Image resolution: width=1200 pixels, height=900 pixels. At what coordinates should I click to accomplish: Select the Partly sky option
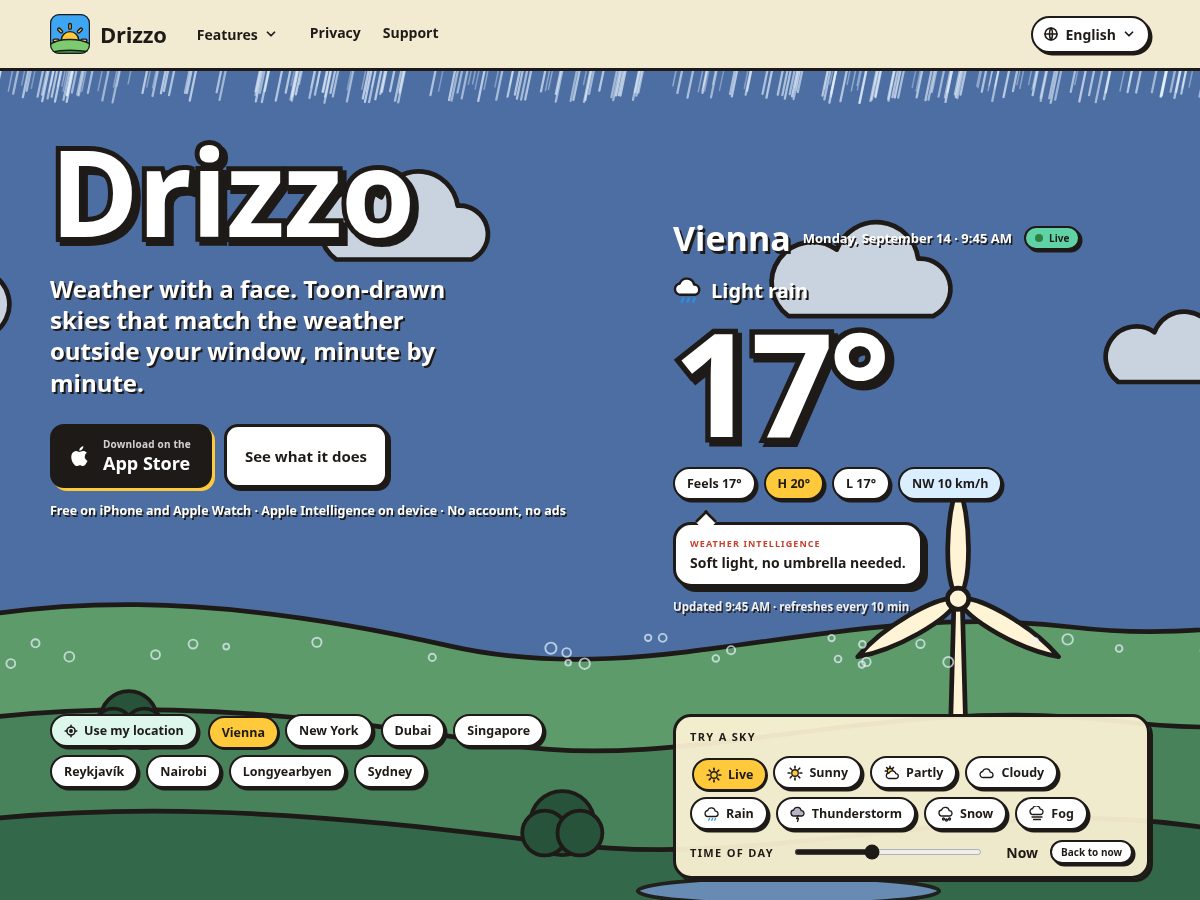[x=913, y=772]
